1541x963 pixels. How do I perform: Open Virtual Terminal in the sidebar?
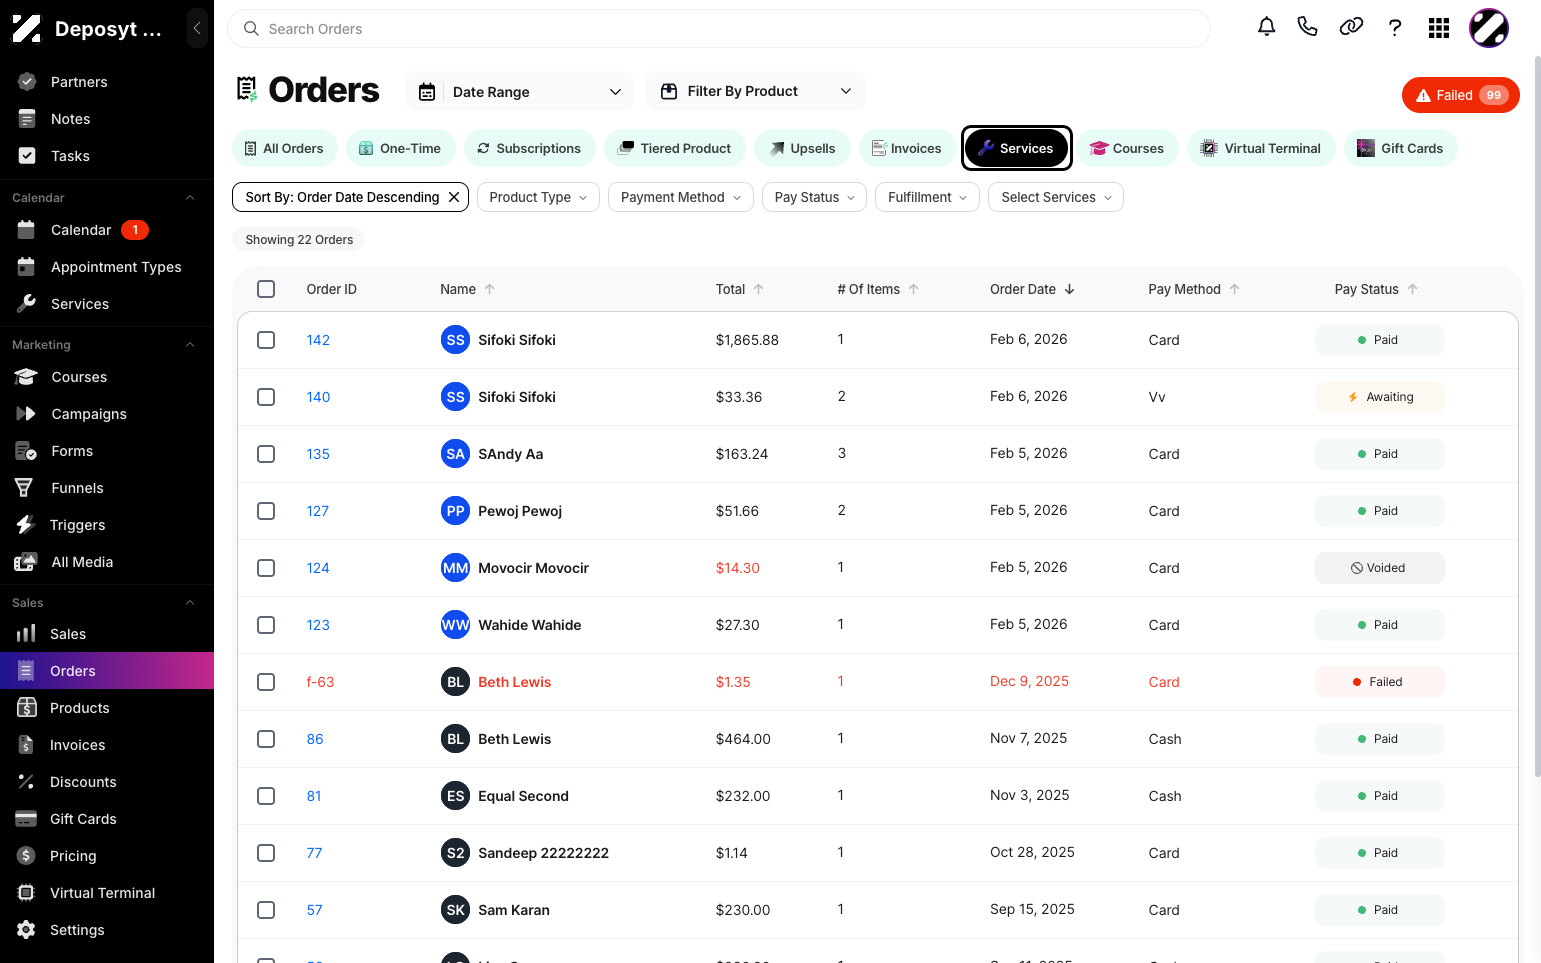[x=107, y=893]
